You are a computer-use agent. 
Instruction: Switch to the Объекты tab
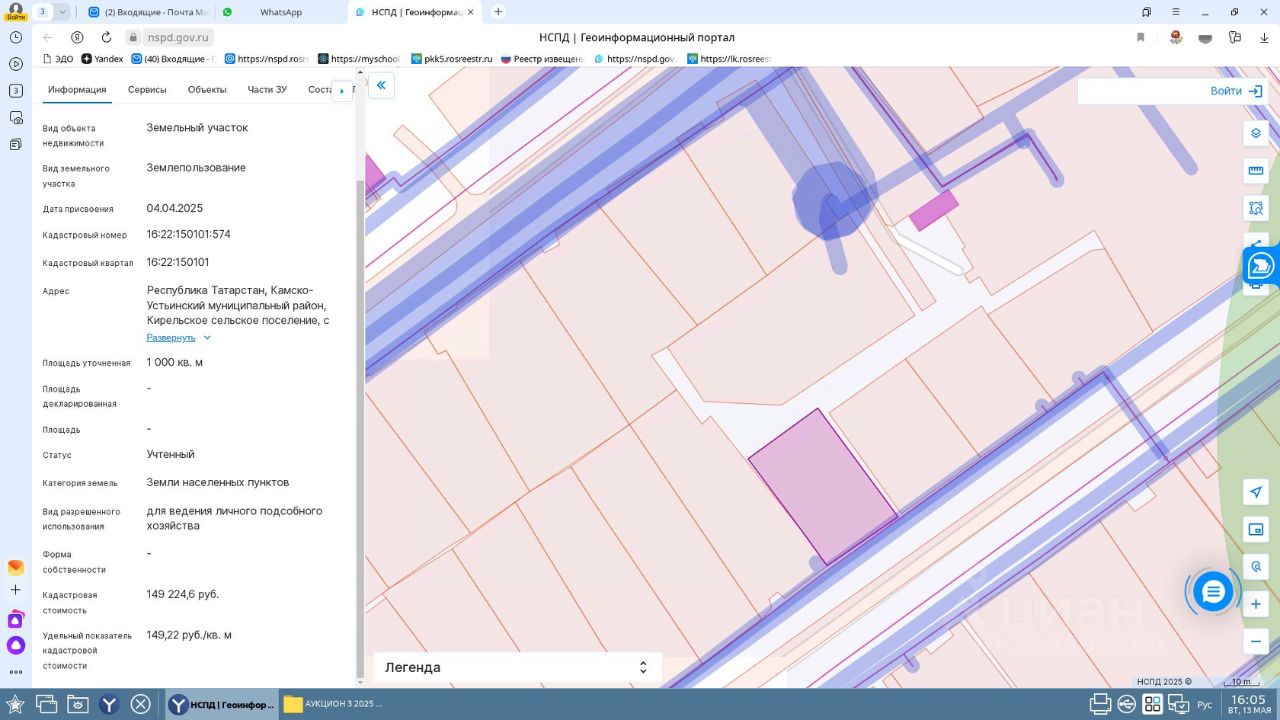207,89
